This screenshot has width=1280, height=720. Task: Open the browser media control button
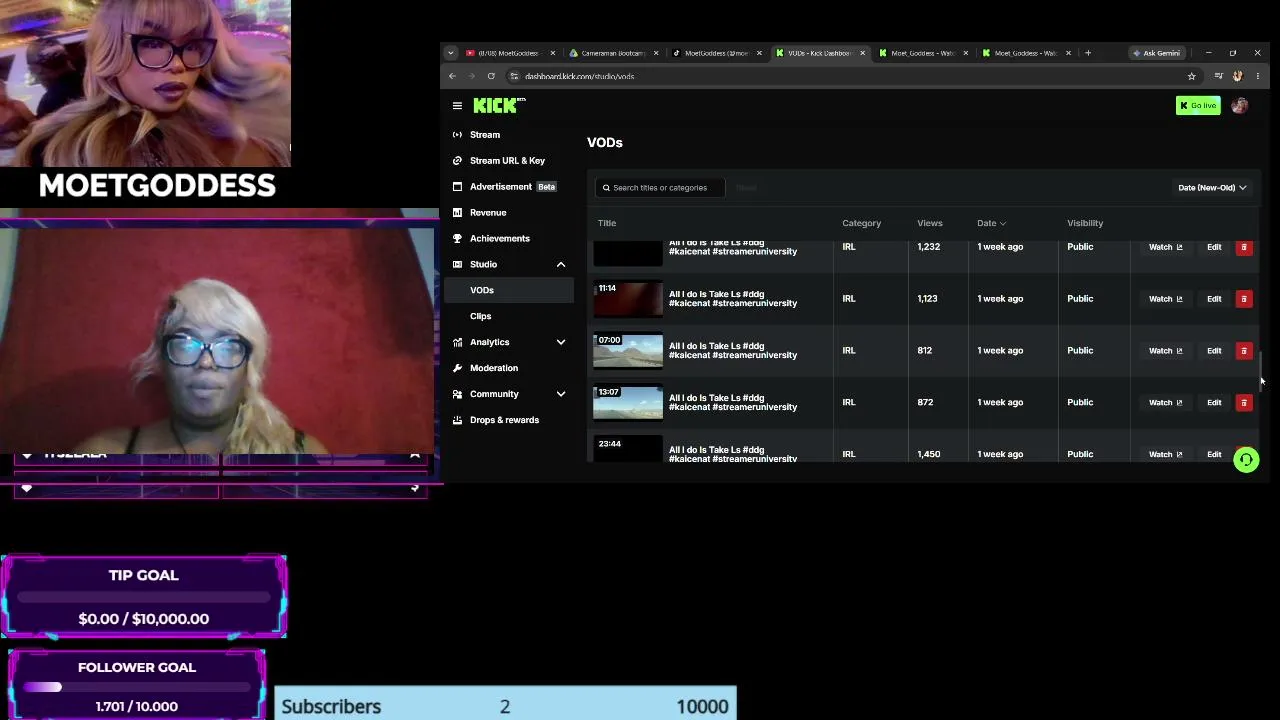(1218, 76)
